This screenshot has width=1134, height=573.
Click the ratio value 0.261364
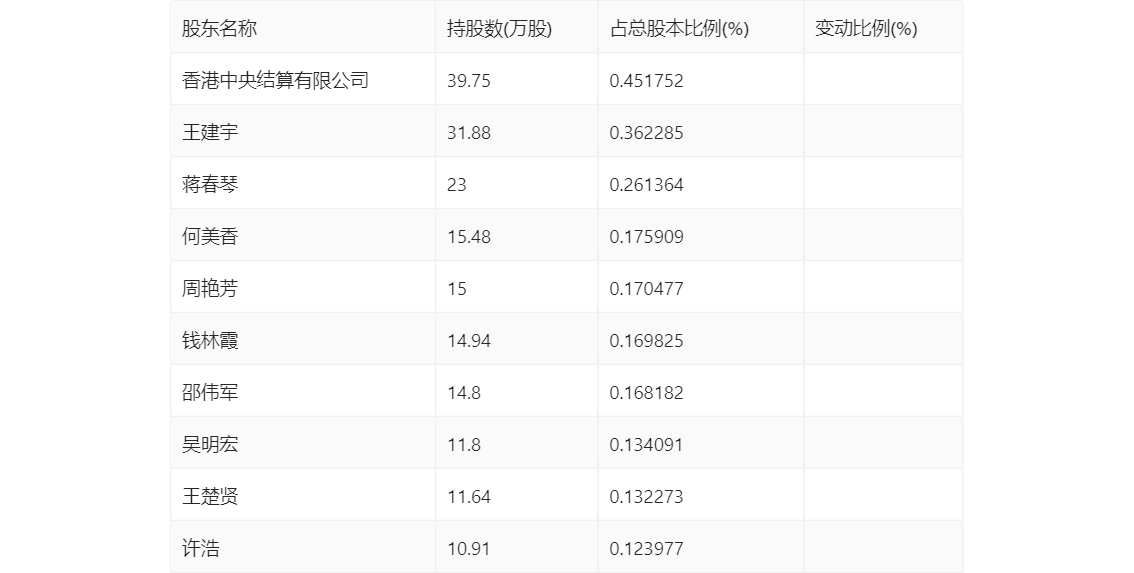coord(647,185)
